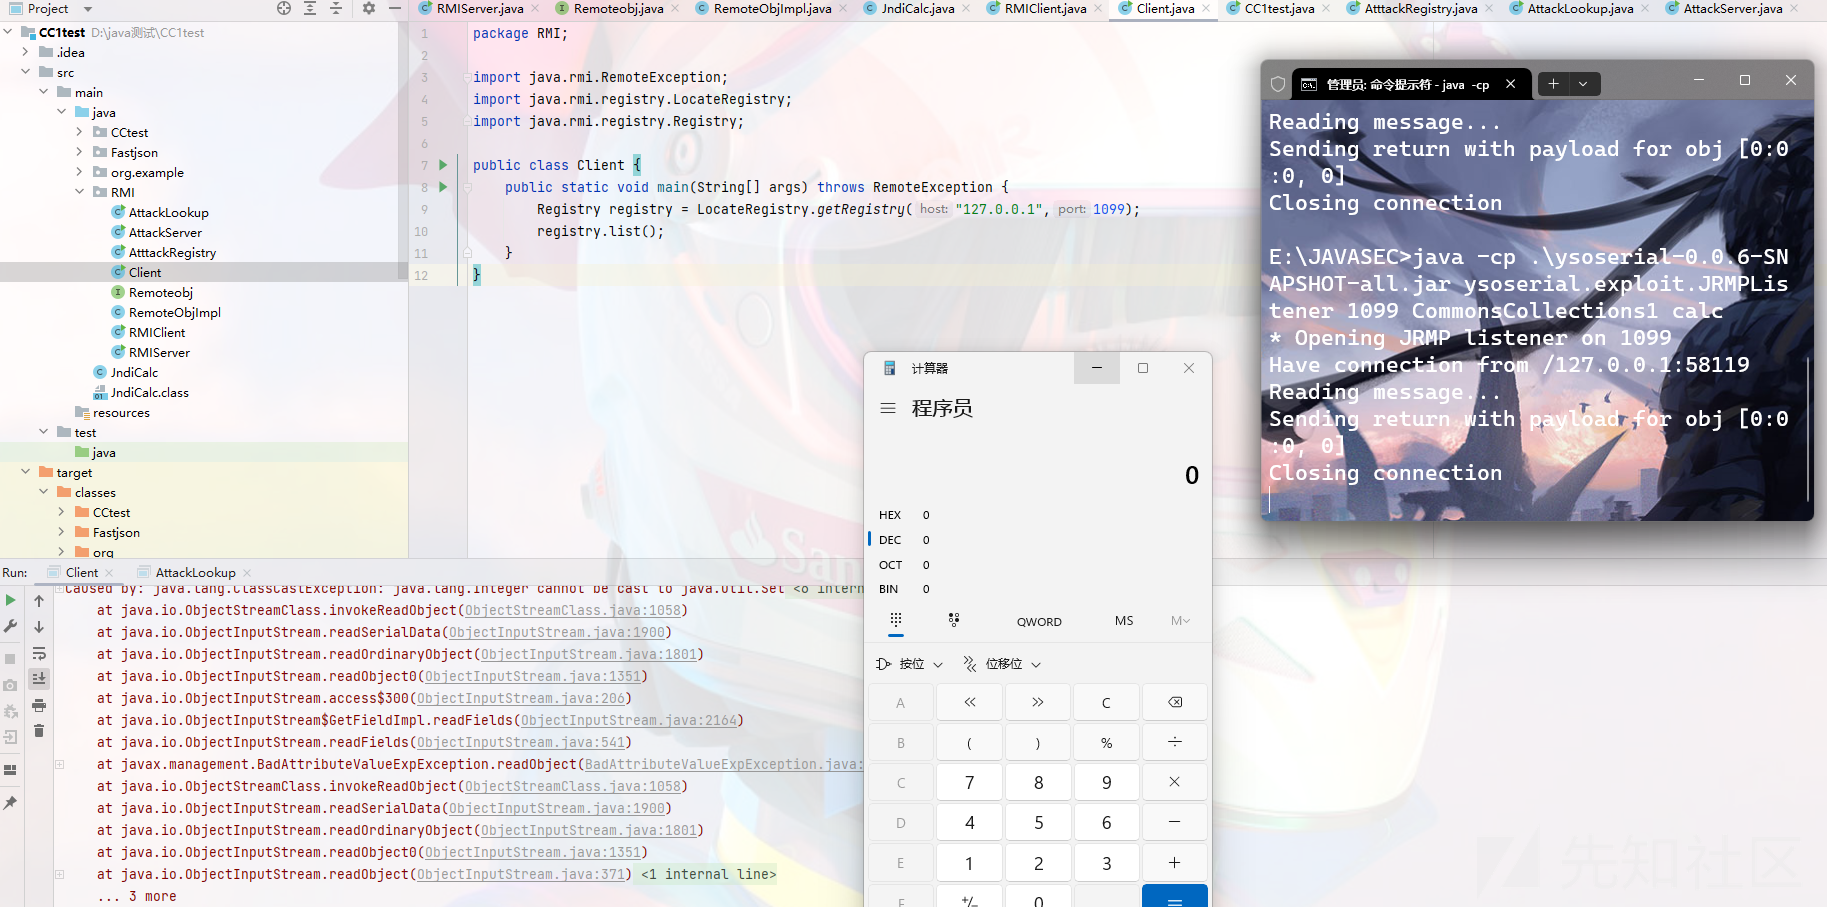Switch to the RMIServer.java editor tab
Image resolution: width=1827 pixels, height=907 pixels.
click(x=478, y=8)
